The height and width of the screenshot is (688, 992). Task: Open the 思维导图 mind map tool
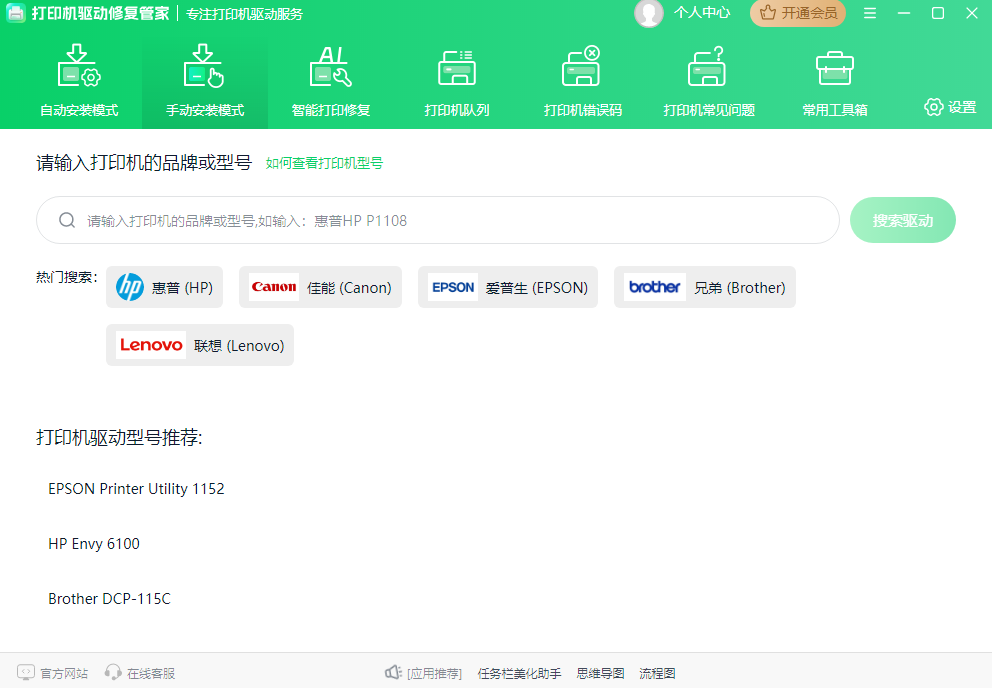pyautogui.click(x=598, y=672)
